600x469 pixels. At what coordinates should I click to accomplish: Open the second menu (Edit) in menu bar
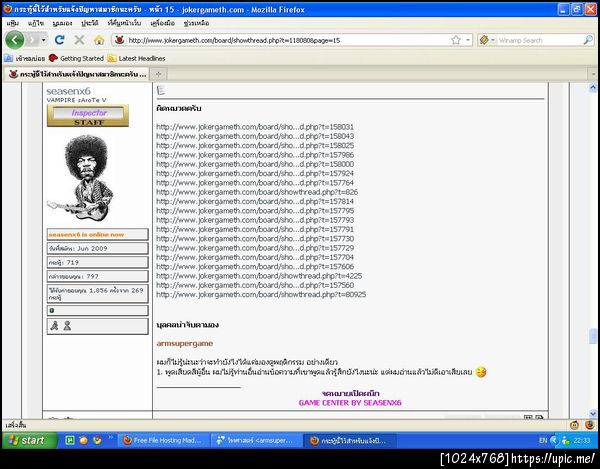coord(36,23)
